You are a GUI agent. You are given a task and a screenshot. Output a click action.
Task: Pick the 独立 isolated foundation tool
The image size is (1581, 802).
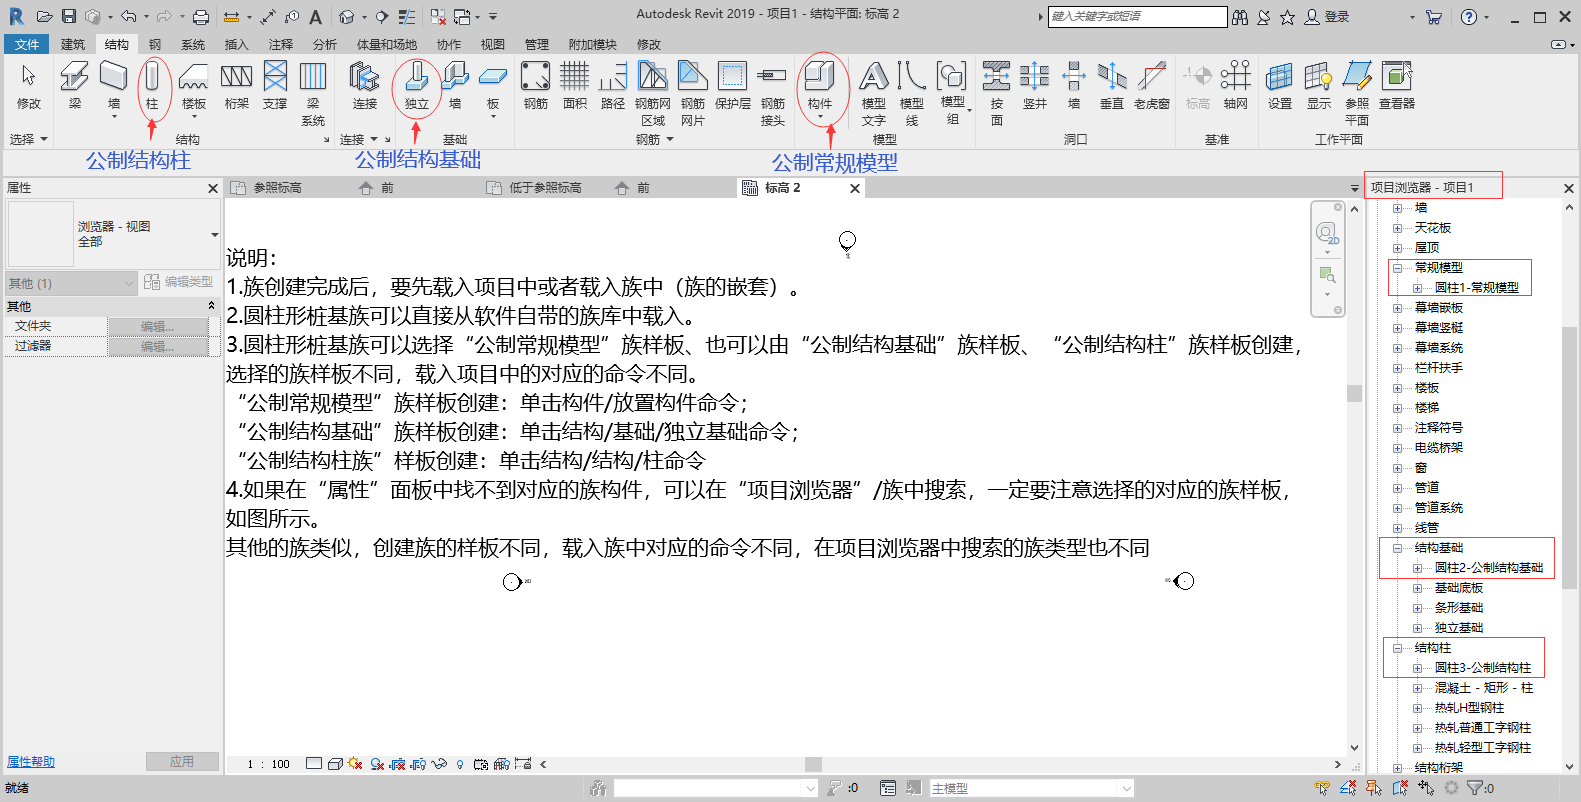point(417,86)
